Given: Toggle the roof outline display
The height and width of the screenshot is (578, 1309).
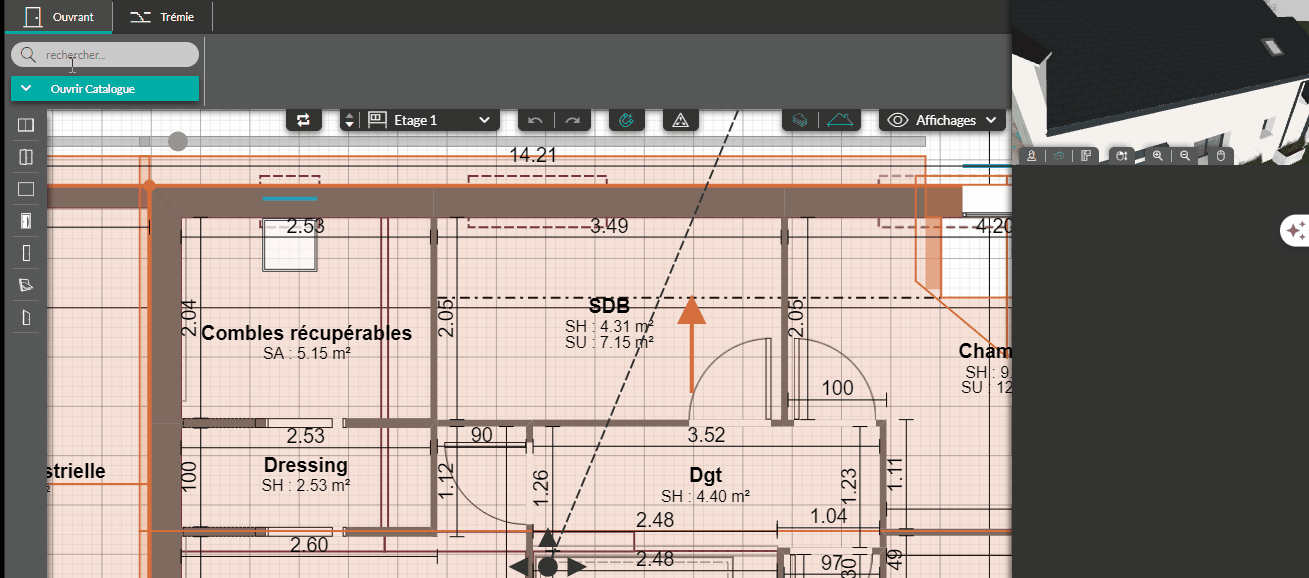Looking at the screenshot, I should [x=842, y=120].
